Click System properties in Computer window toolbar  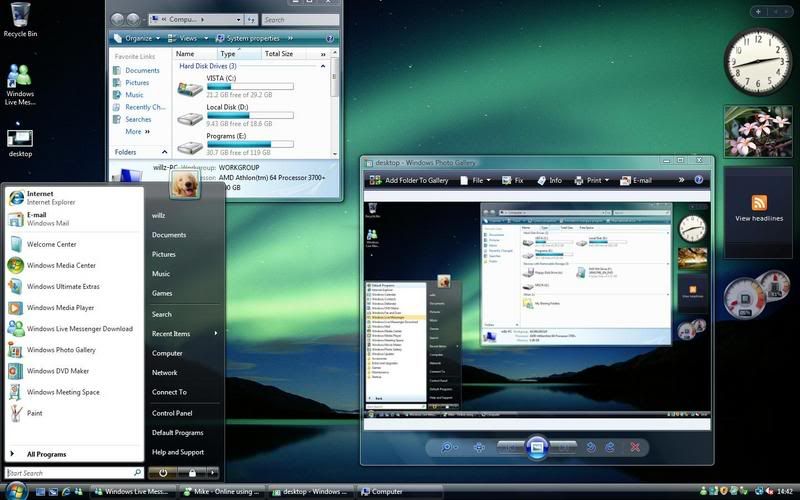[247, 38]
